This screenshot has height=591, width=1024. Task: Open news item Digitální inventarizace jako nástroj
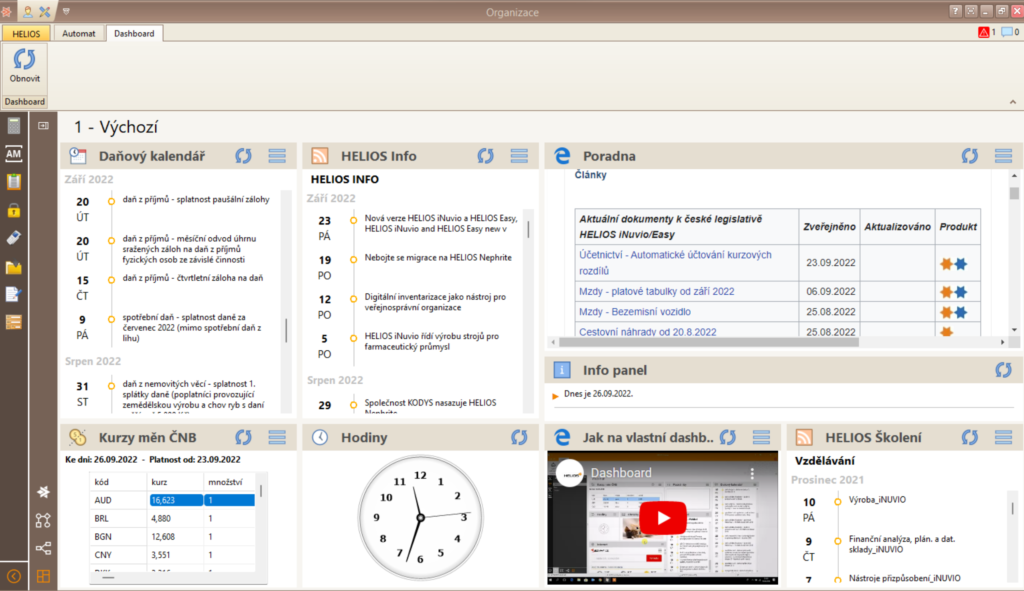tap(435, 302)
